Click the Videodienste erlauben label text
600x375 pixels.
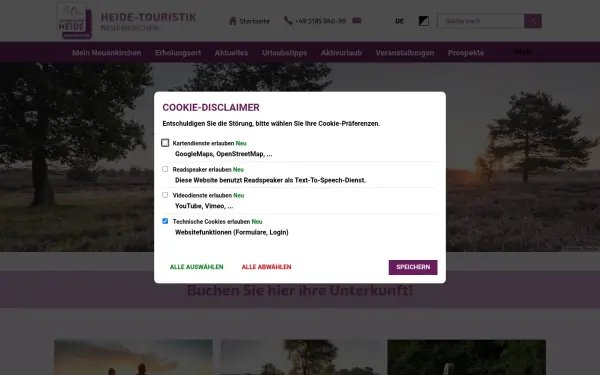202,196
